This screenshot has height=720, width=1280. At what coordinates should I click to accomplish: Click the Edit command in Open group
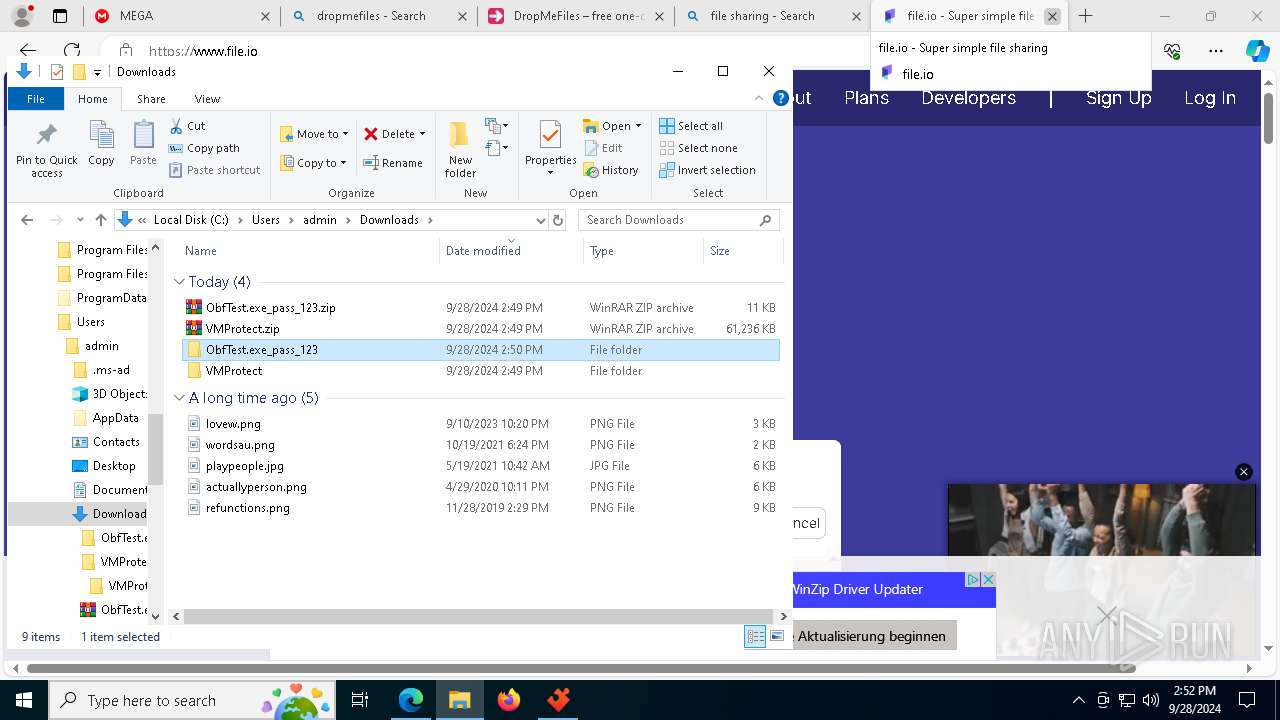point(603,148)
